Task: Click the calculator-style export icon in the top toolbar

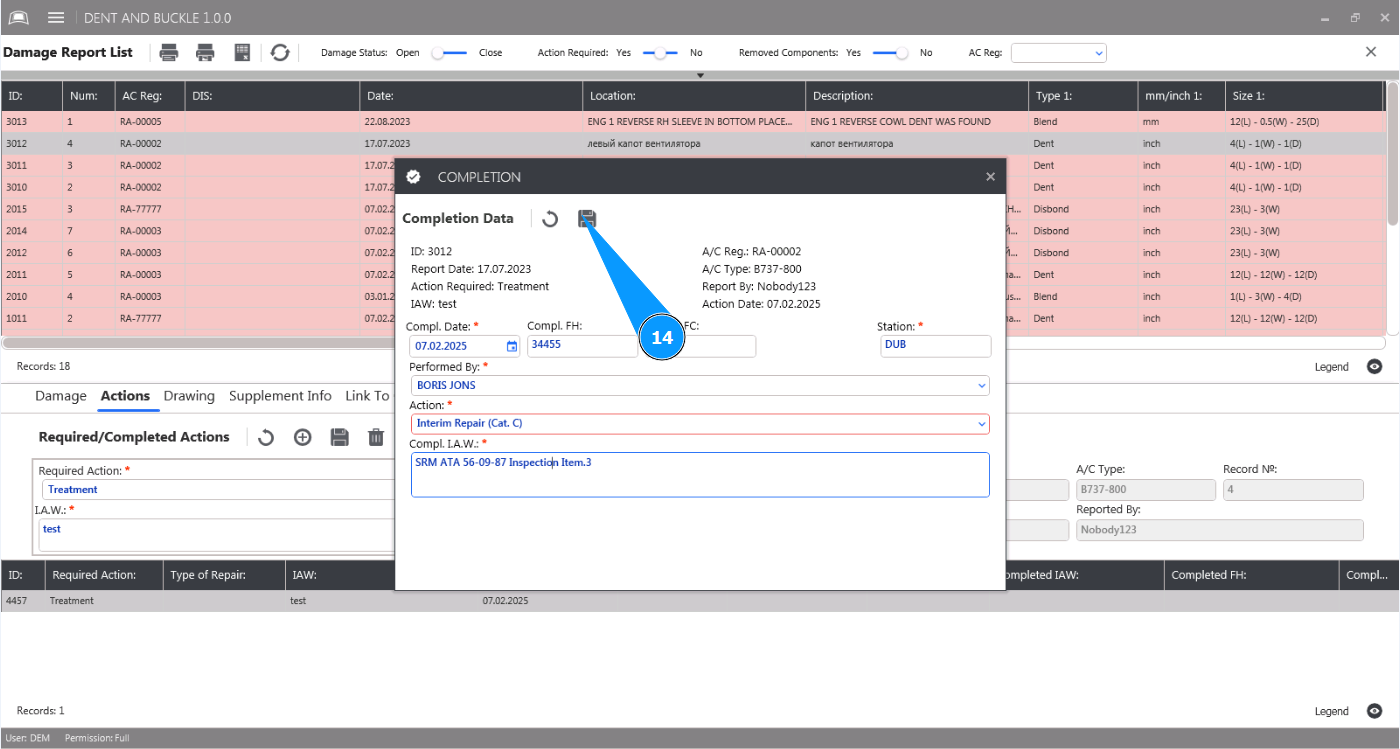Action: tap(242, 53)
